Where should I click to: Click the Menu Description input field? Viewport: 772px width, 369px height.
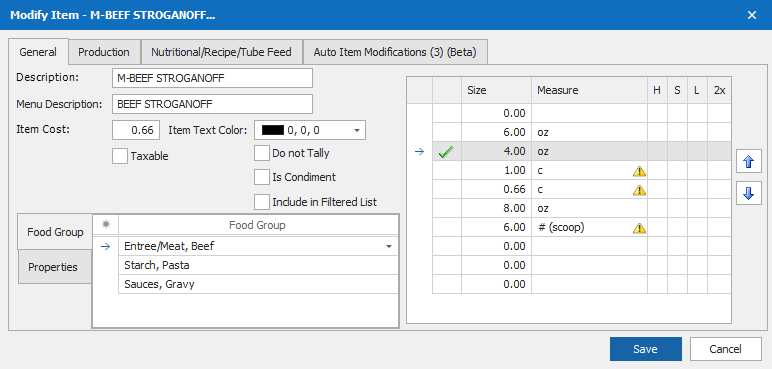click(212, 104)
